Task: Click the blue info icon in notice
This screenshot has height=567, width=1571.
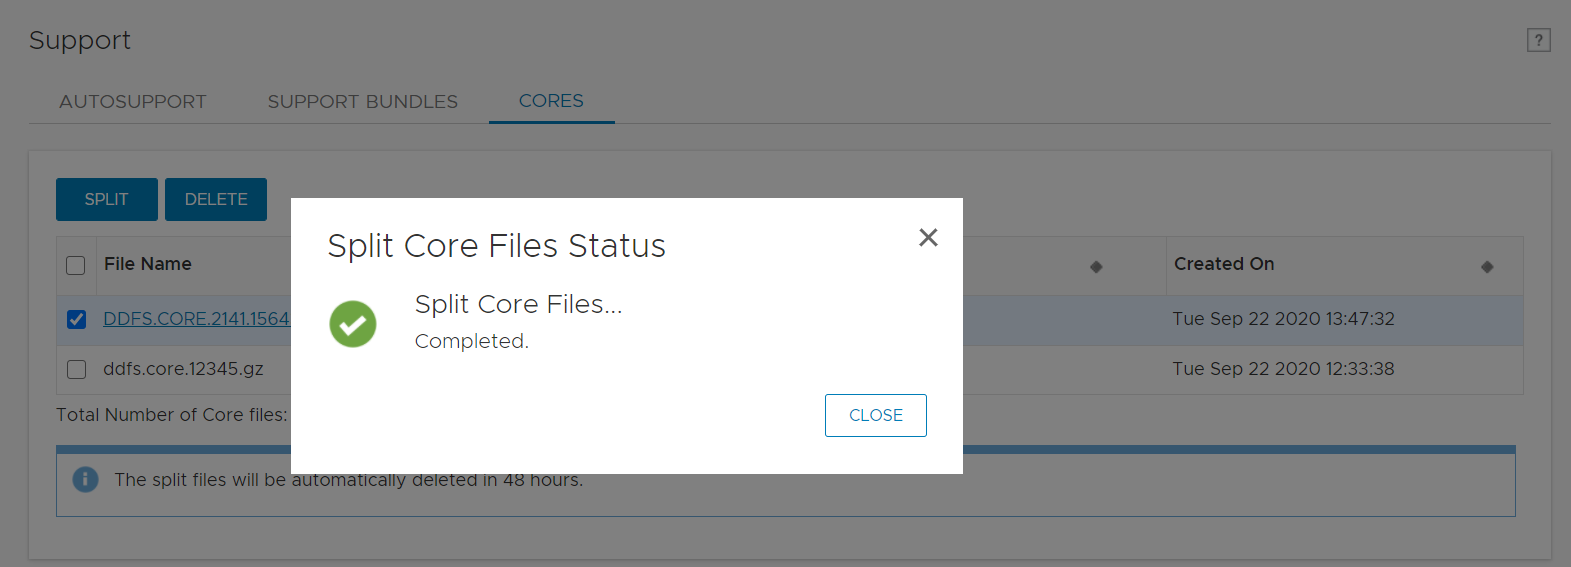Action: (86, 480)
